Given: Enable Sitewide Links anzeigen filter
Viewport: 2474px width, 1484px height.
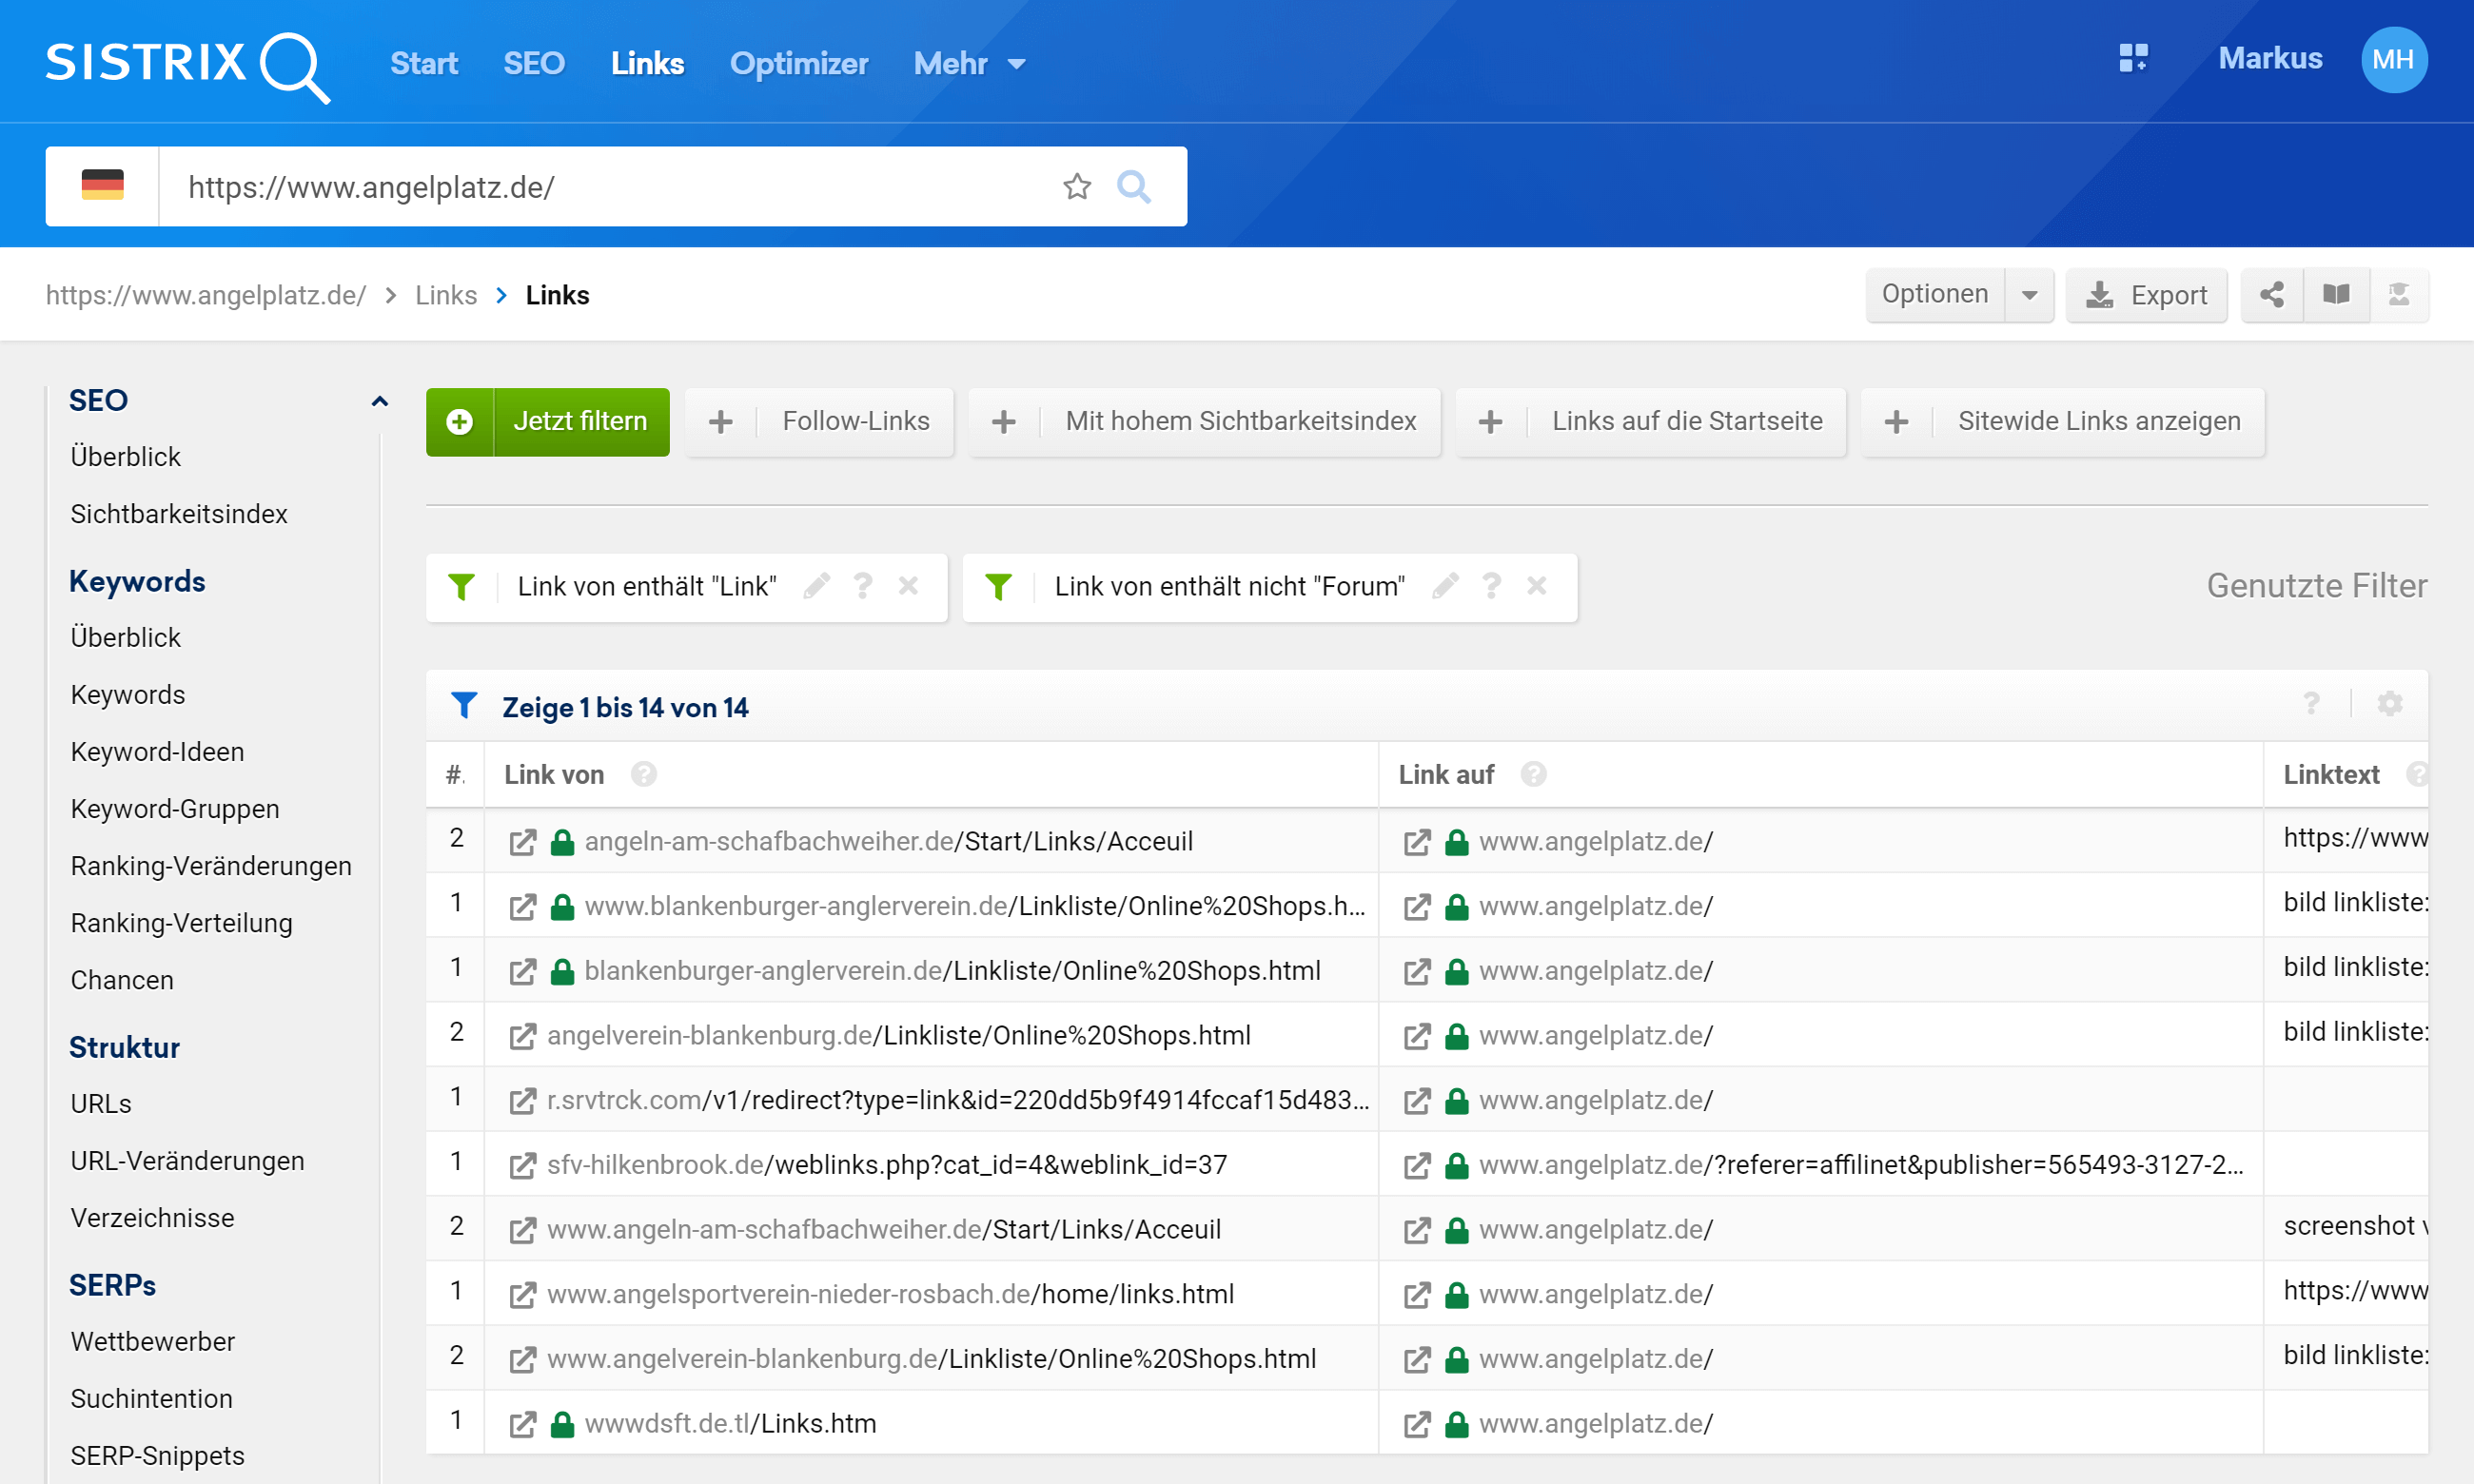Looking at the screenshot, I should click(2062, 421).
